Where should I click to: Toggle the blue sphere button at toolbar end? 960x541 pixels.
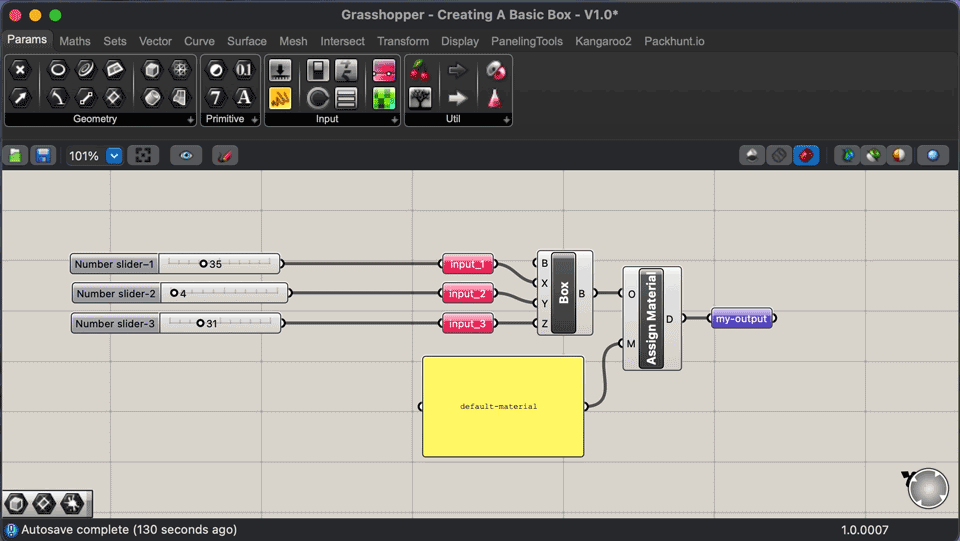[932, 155]
